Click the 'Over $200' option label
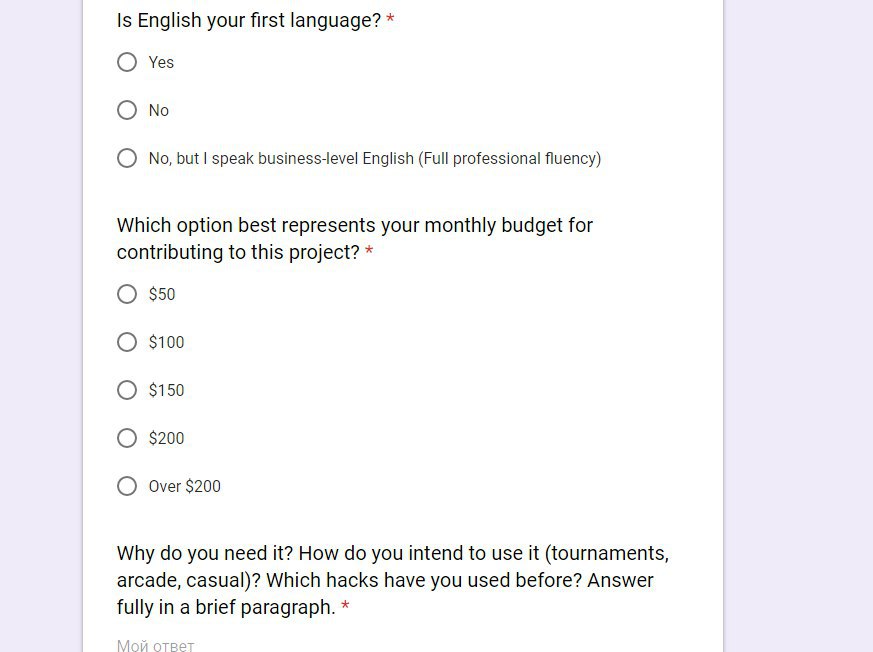Screen dimensions: 873x652 coord(184,486)
